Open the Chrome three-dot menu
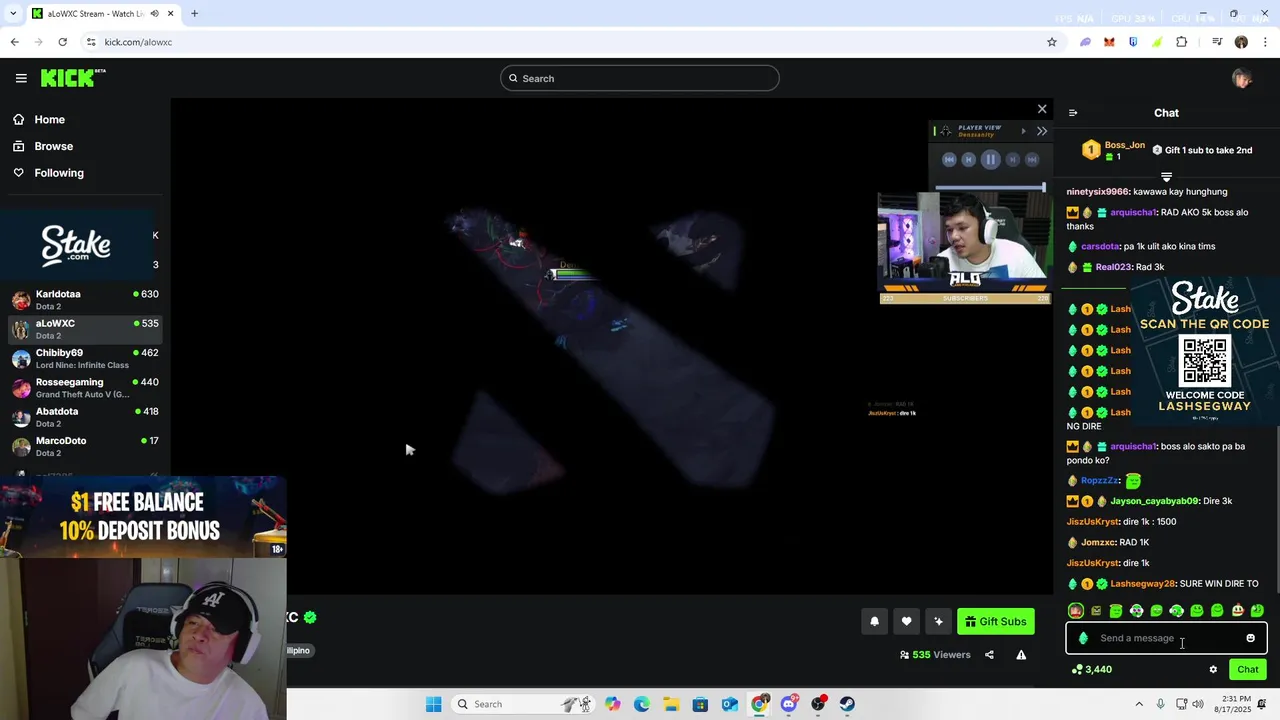This screenshot has height=720, width=1280. click(1266, 42)
